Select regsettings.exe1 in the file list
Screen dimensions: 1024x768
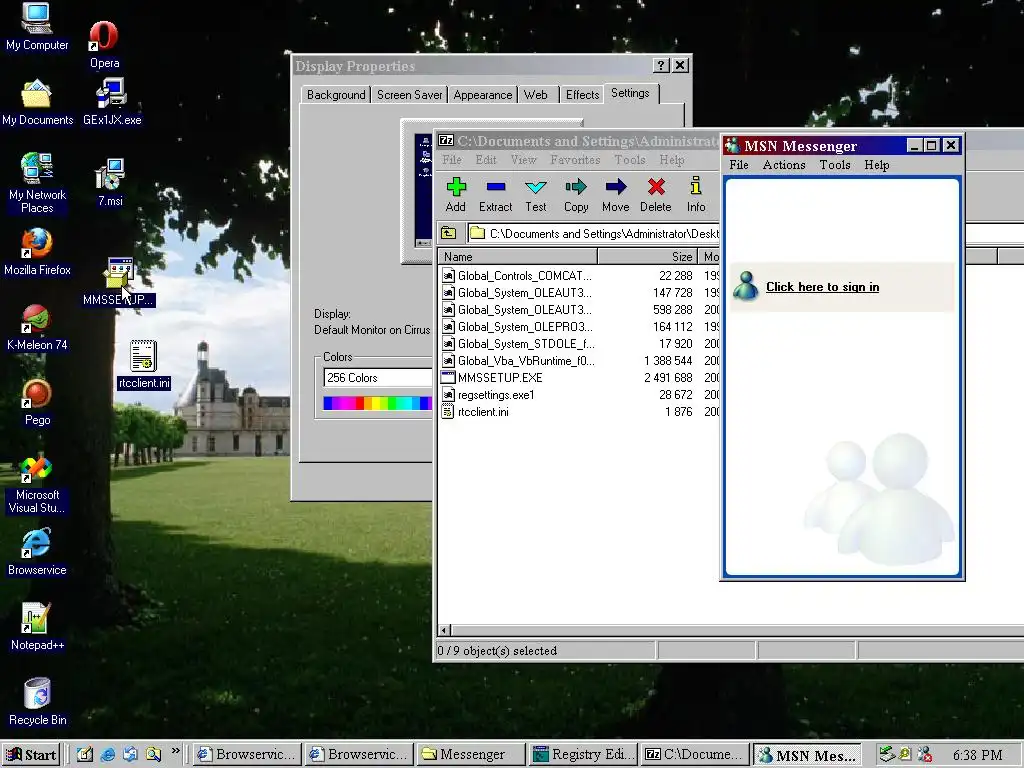pos(496,394)
